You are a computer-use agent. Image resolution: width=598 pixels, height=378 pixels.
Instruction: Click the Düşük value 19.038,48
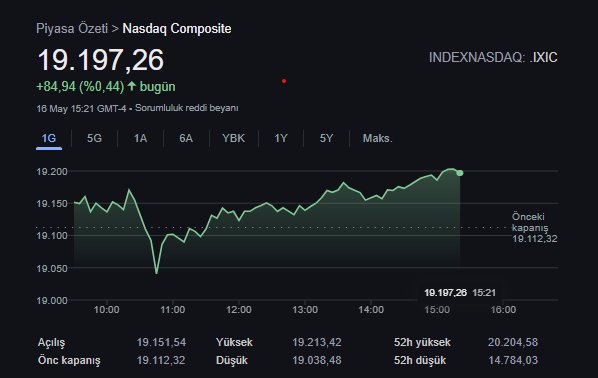click(317, 360)
